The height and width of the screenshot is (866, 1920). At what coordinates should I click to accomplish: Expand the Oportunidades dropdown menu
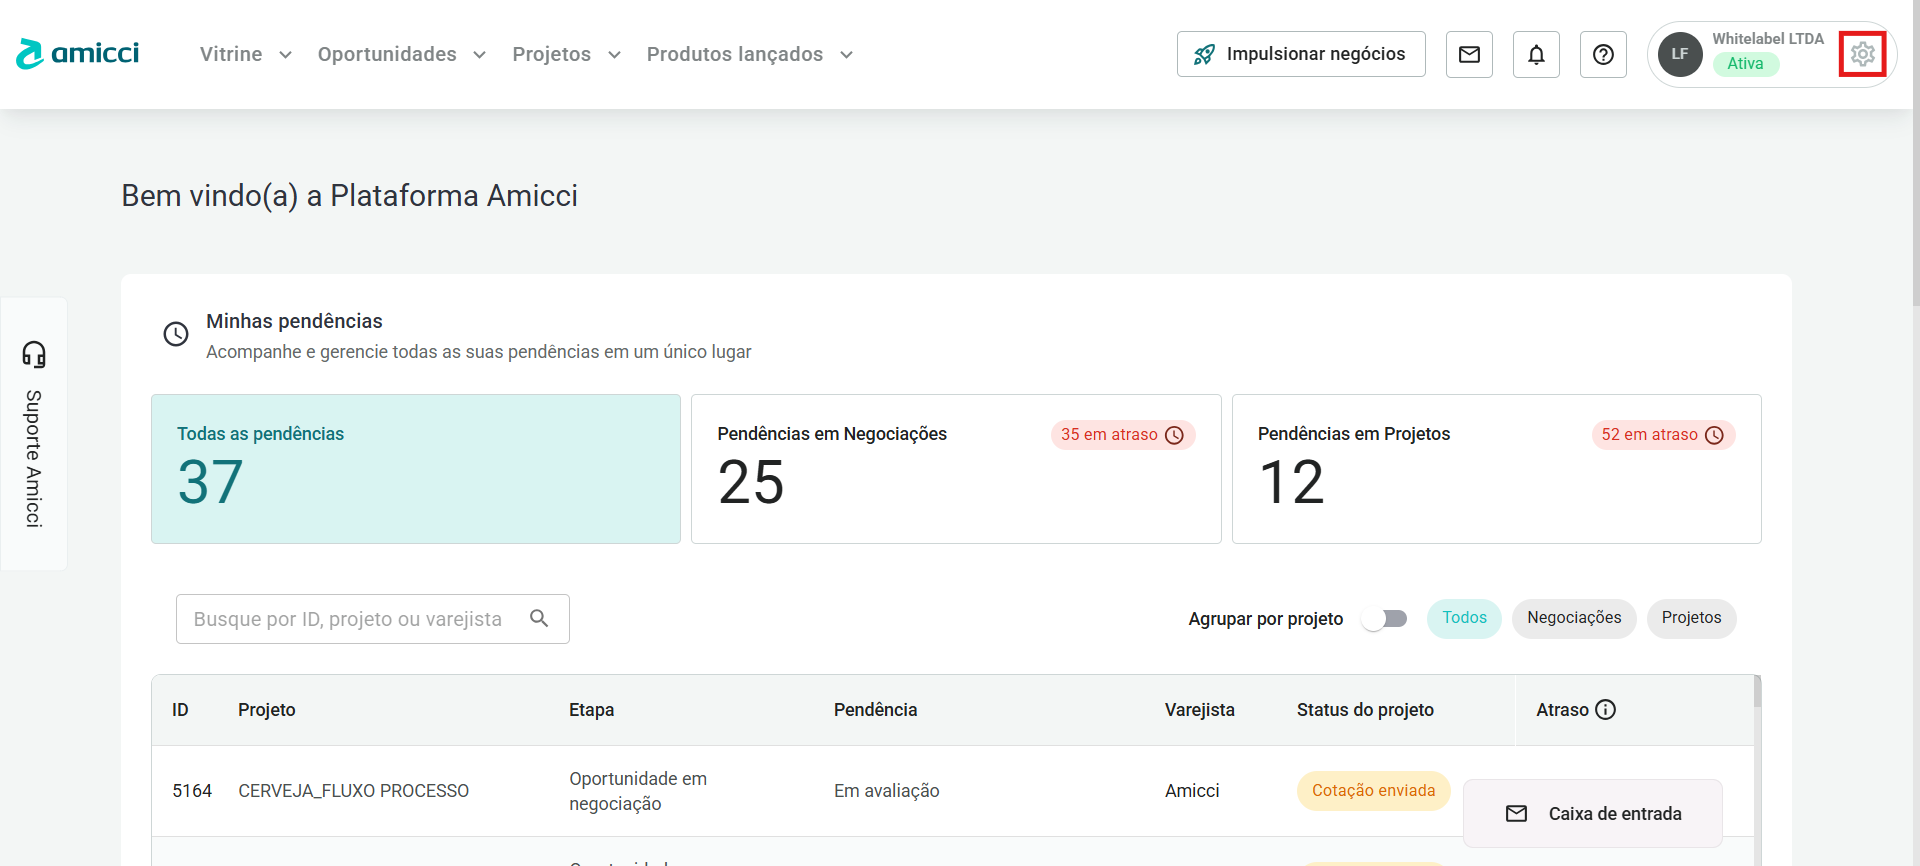click(401, 54)
